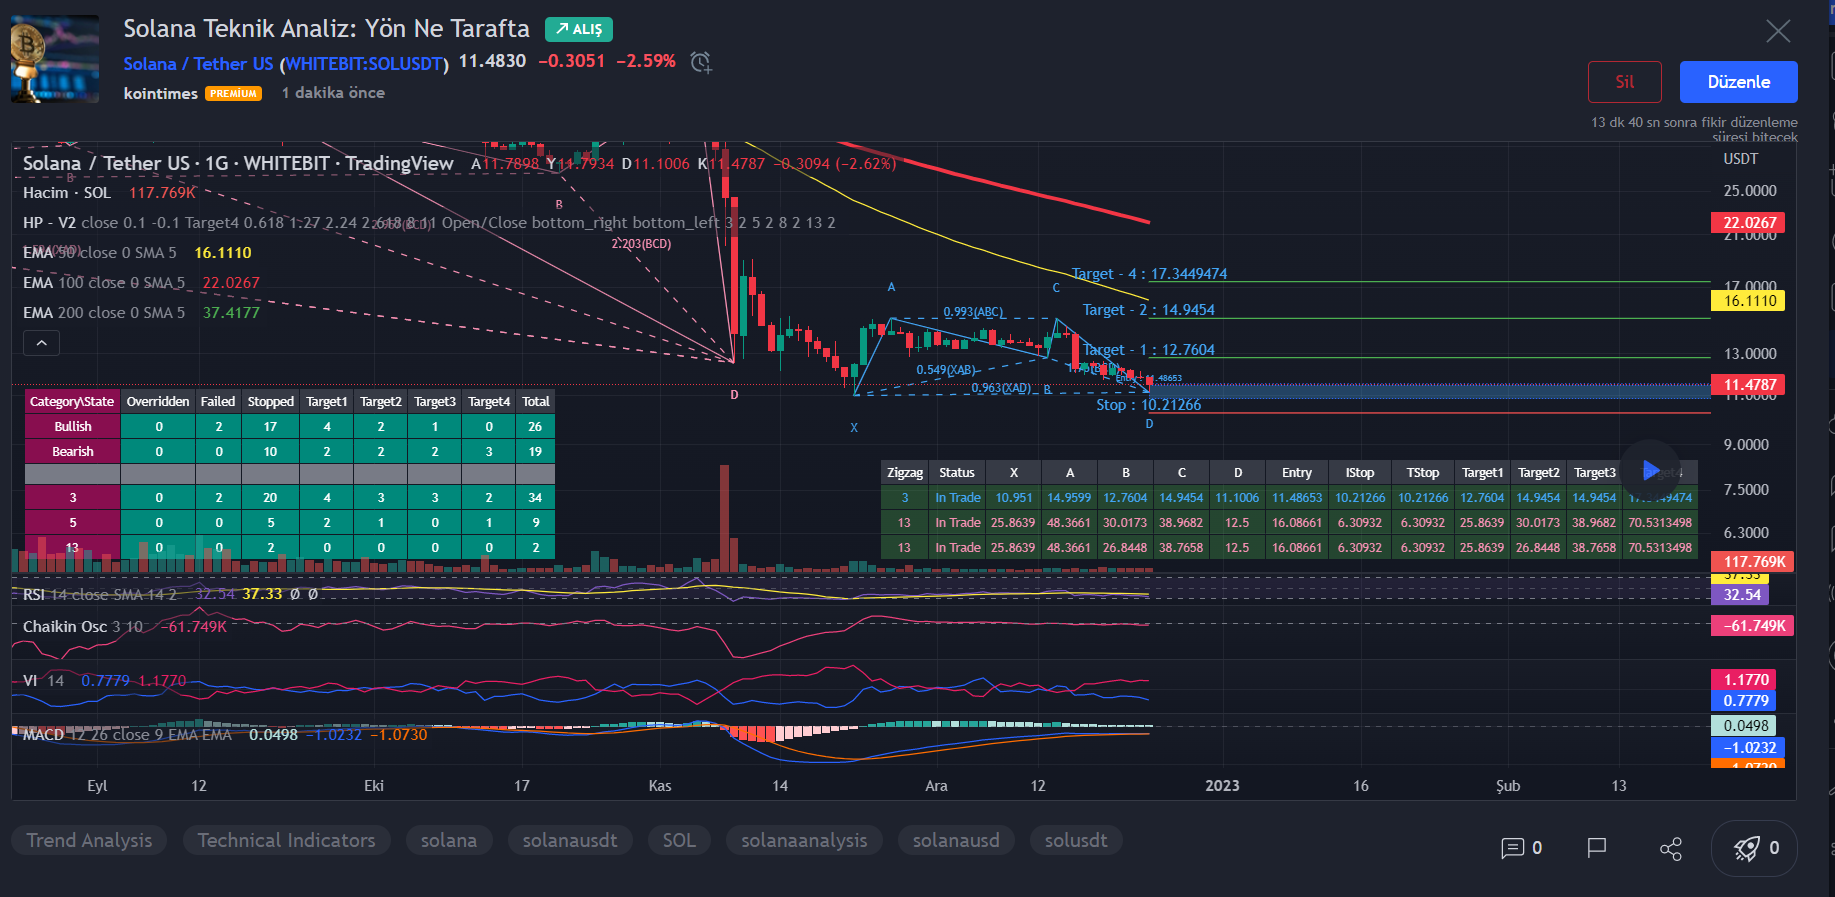
Task: Click the EMA 100 close legend line
Action: pos(141,283)
